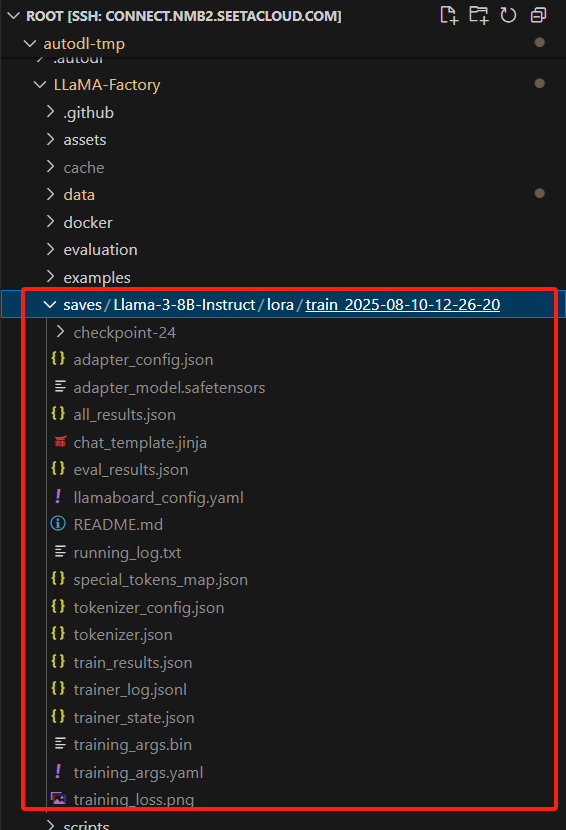Click JSON icon beside trainer_log.jsonl
The image size is (566, 830).
[58, 689]
